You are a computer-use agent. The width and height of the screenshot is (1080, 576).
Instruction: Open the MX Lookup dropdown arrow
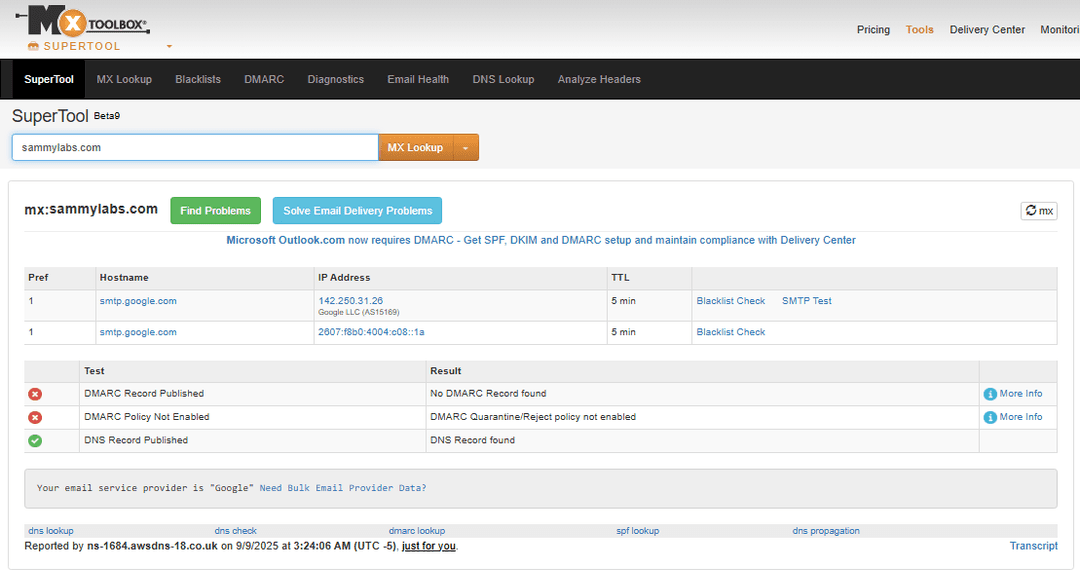click(x=466, y=147)
